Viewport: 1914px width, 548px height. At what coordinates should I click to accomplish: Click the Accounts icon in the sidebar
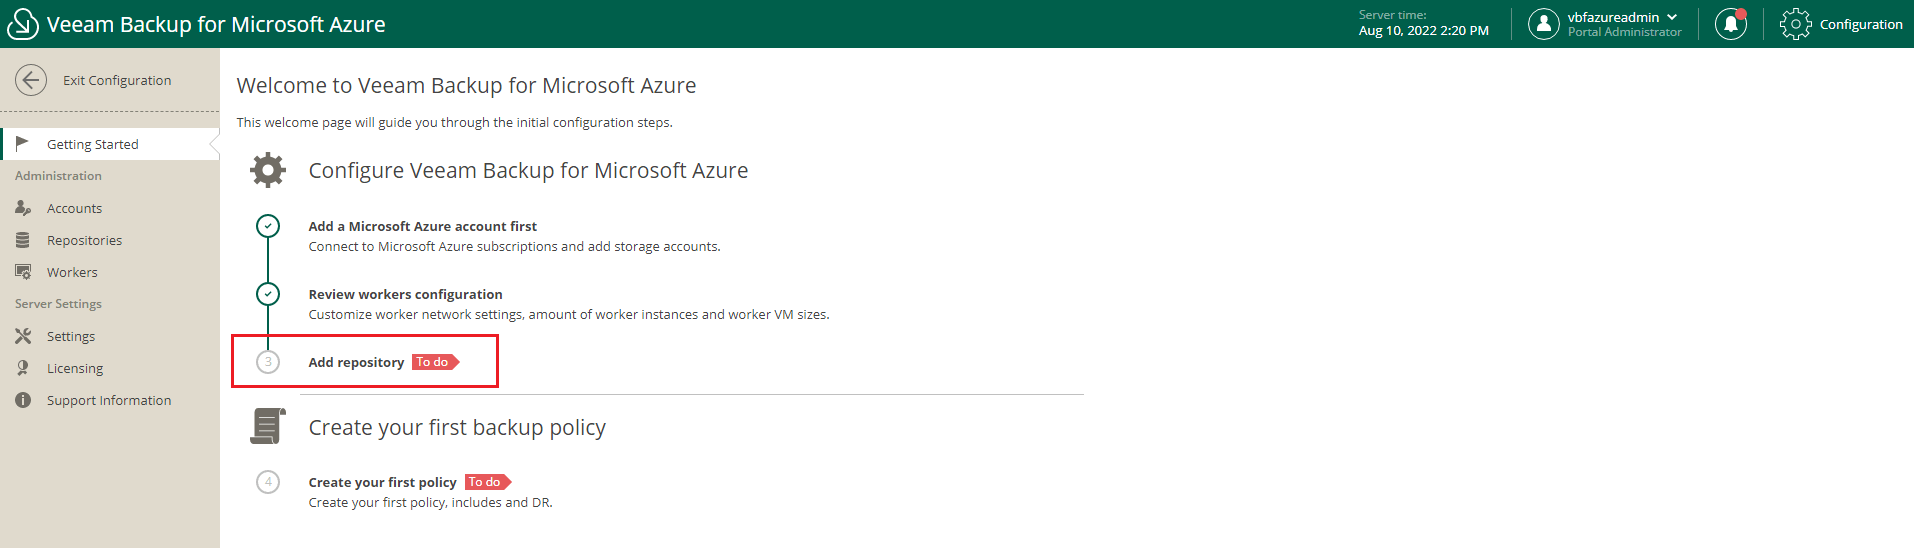tap(23, 208)
